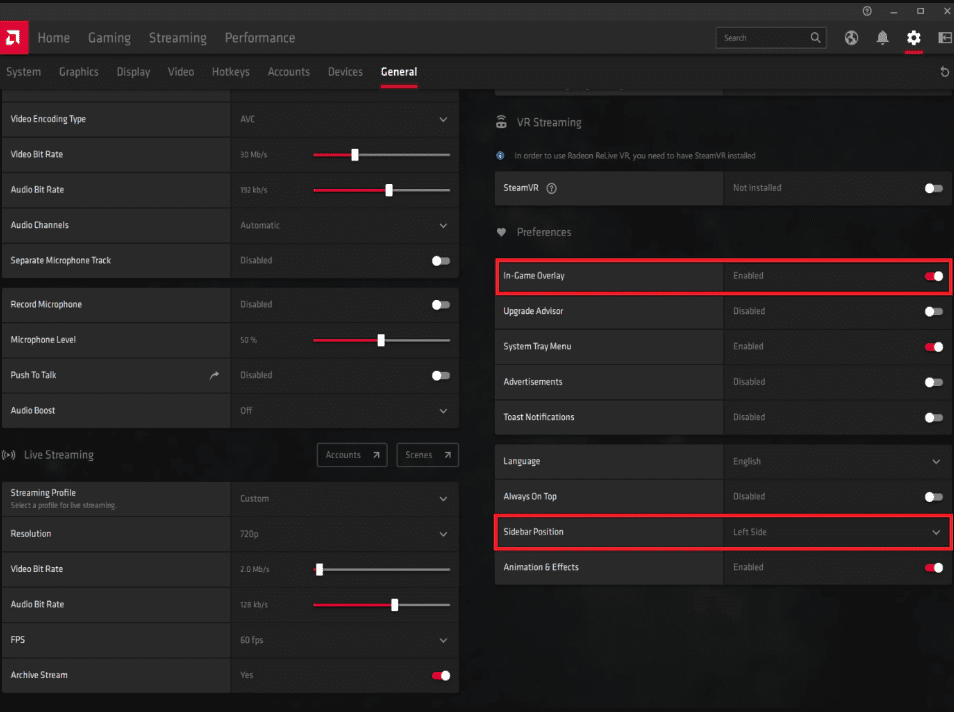Open the sidebar panel icon

[944, 38]
